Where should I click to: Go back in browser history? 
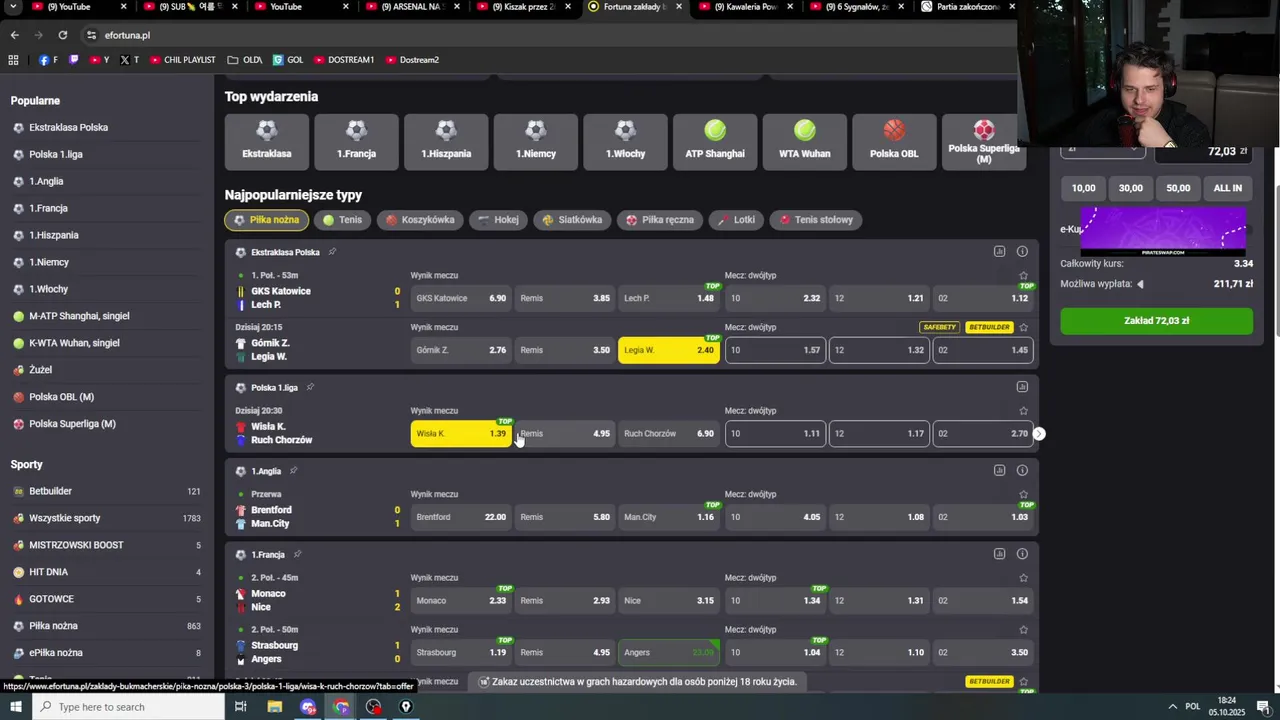click(14, 35)
